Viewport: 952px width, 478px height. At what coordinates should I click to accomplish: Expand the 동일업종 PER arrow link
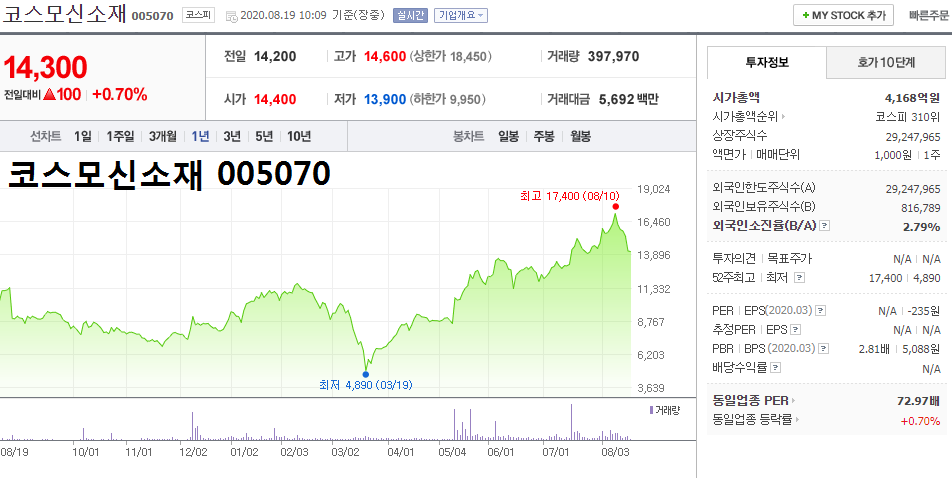click(793, 401)
